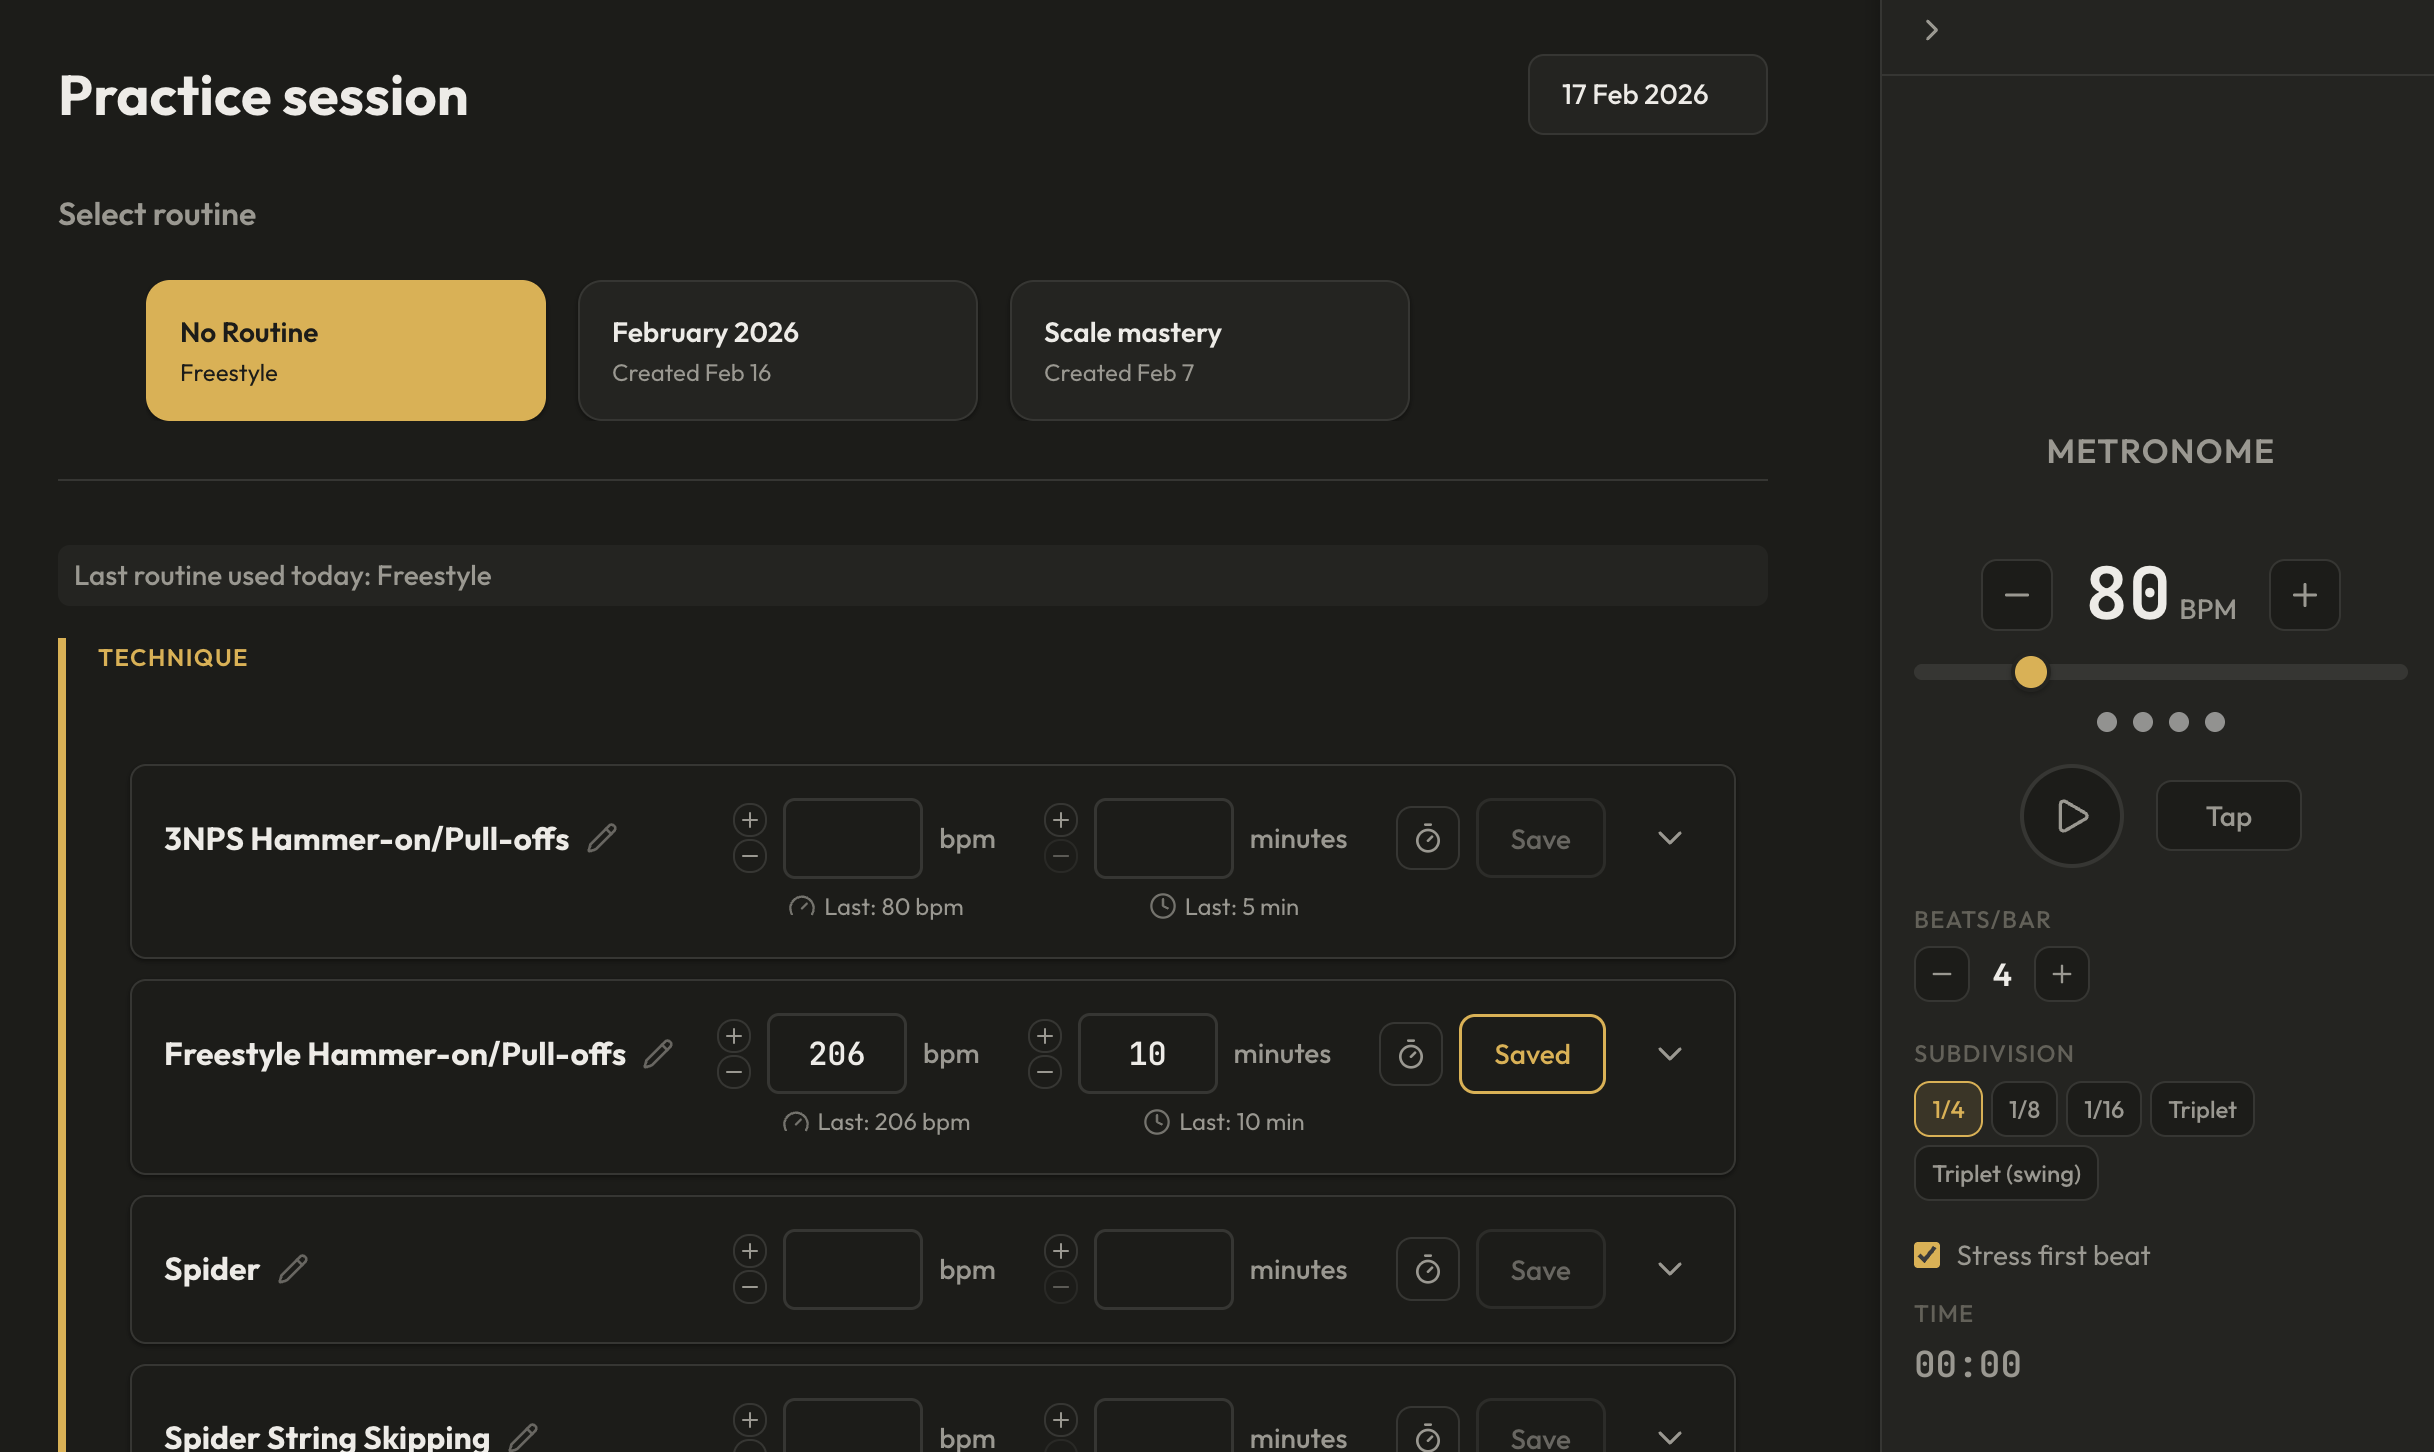The image size is (2434, 1452).
Task: Expand the Spider exercise details
Action: [x=1668, y=1269]
